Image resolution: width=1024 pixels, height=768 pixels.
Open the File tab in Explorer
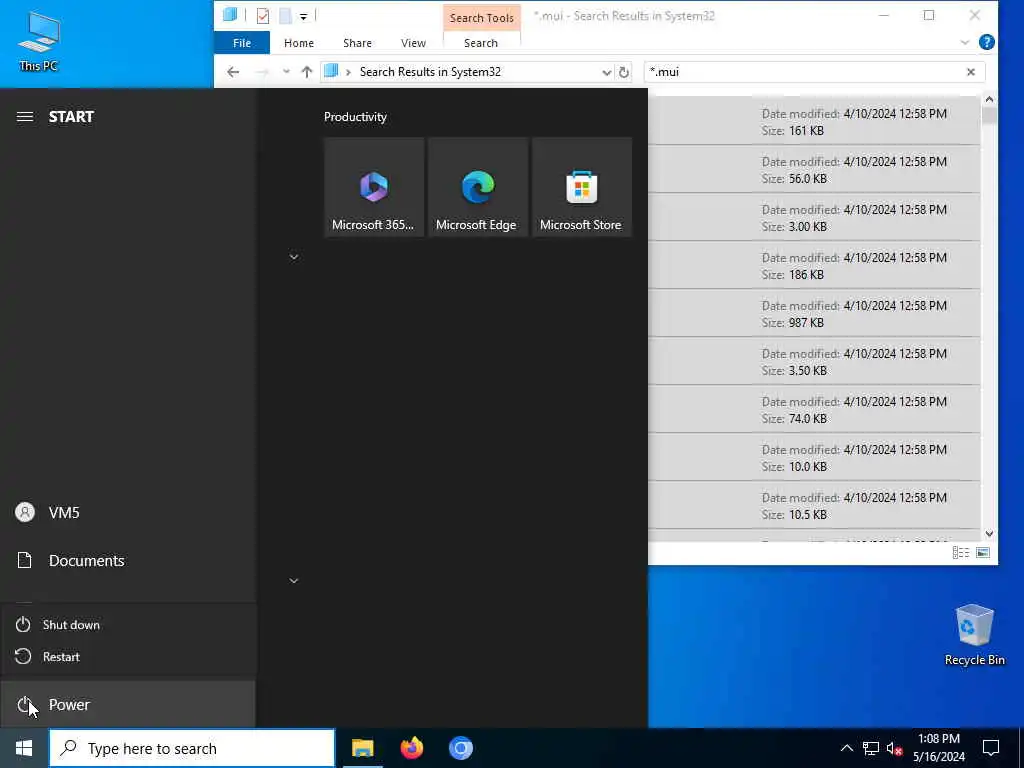point(242,43)
